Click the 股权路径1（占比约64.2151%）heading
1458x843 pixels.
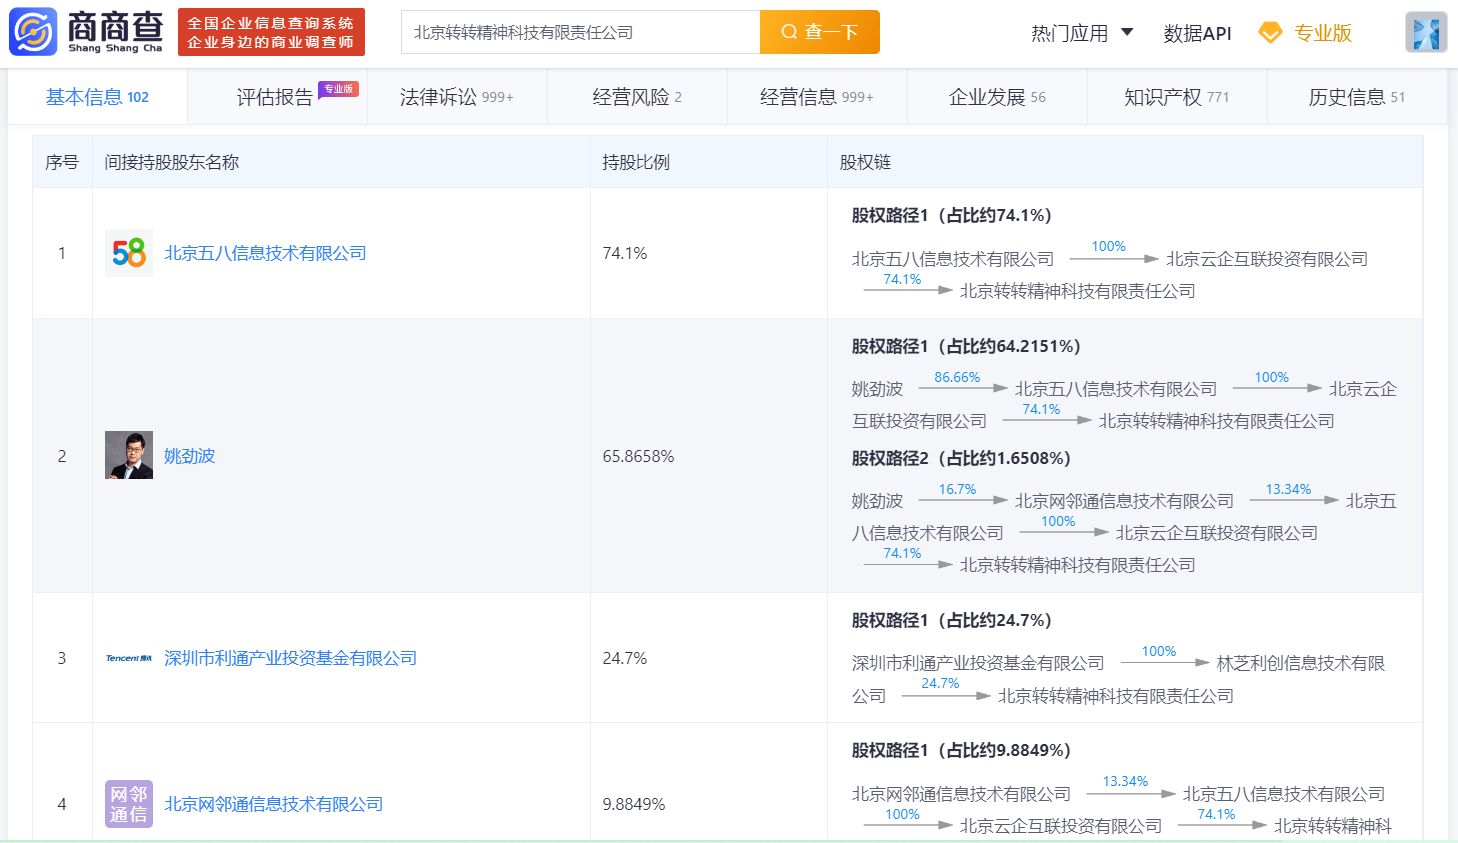point(966,346)
